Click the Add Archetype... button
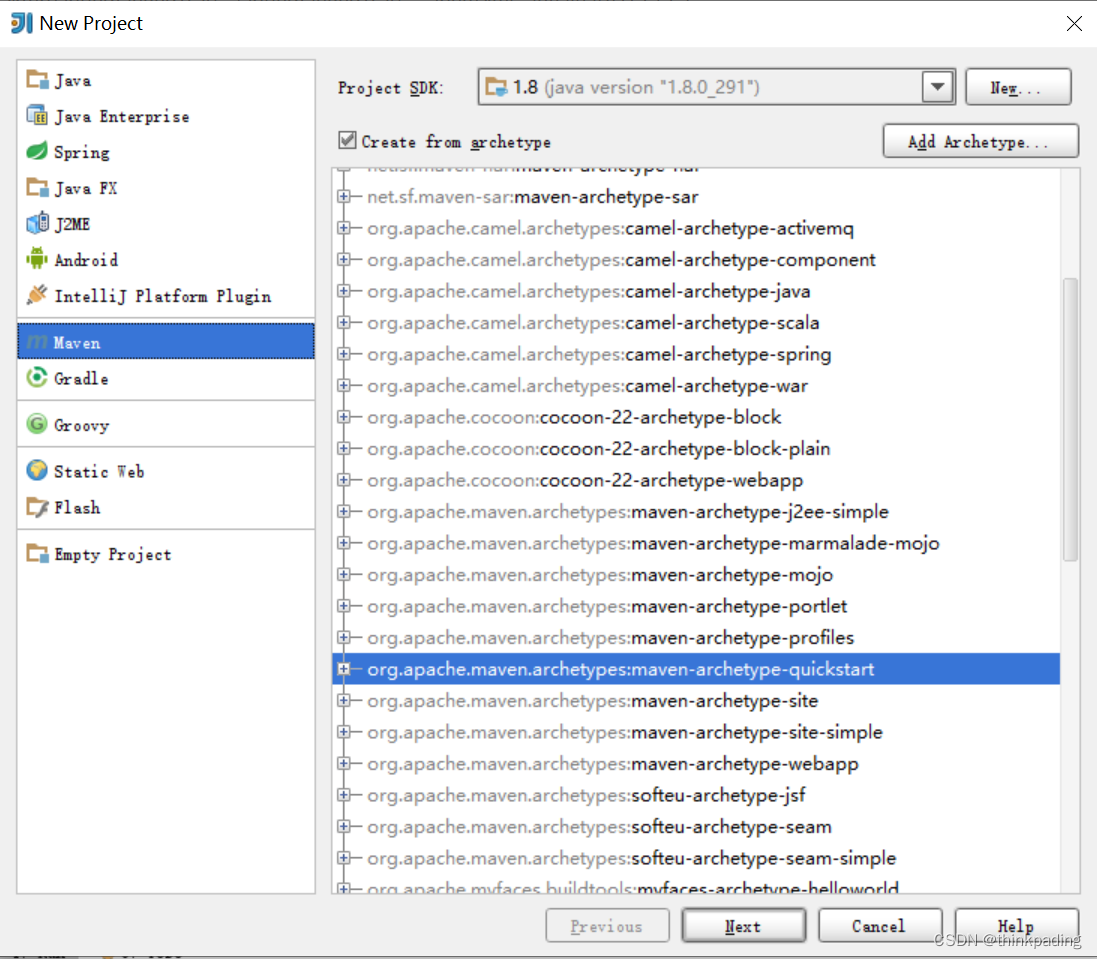Image resolution: width=1097 pixels, height=959 pixels. 980,141
